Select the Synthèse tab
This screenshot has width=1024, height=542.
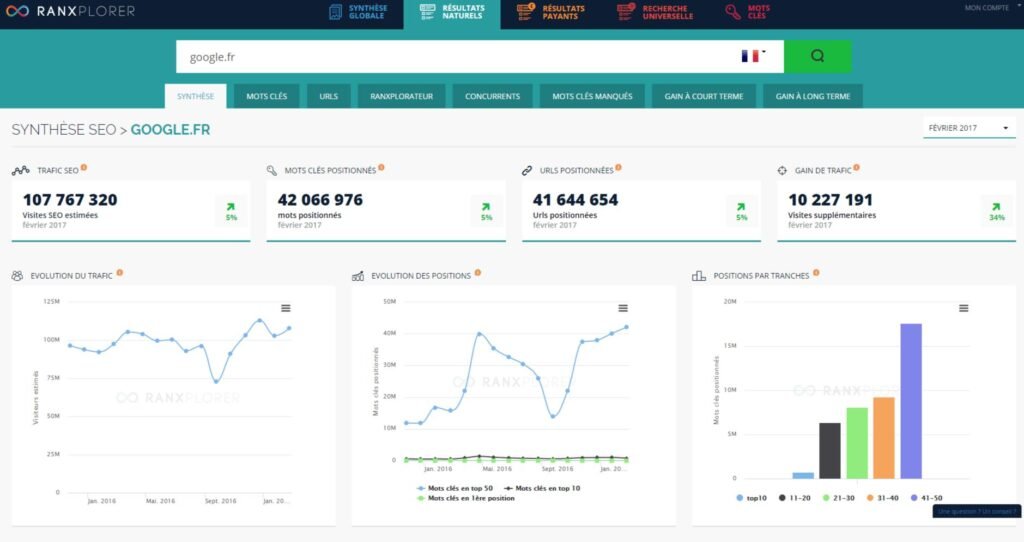(195, 96)
